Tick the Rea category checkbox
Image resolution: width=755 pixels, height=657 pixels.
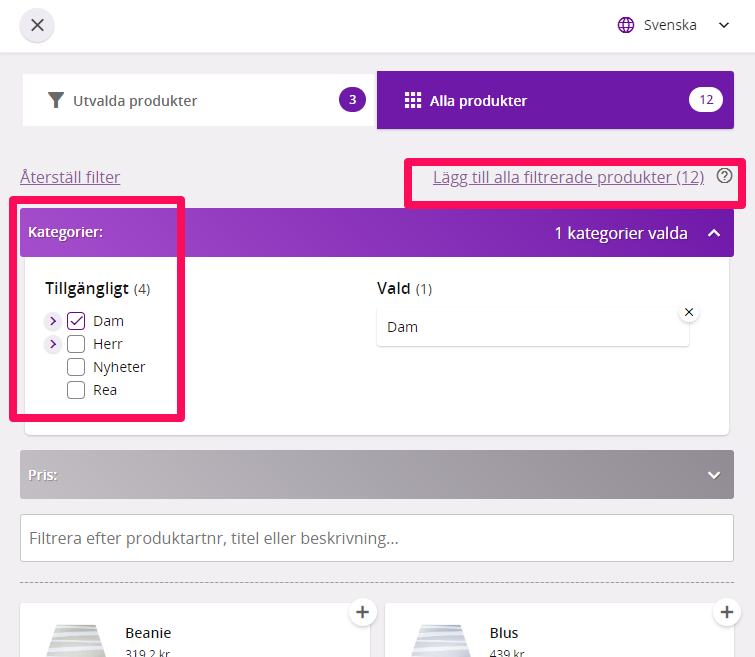click(x=76, y=390)
